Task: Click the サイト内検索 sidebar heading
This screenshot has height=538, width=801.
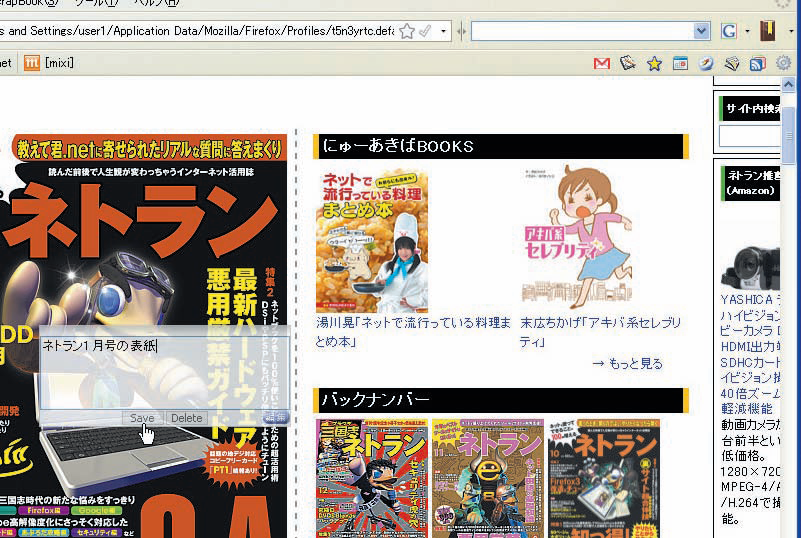Action: tap(750, 108)
